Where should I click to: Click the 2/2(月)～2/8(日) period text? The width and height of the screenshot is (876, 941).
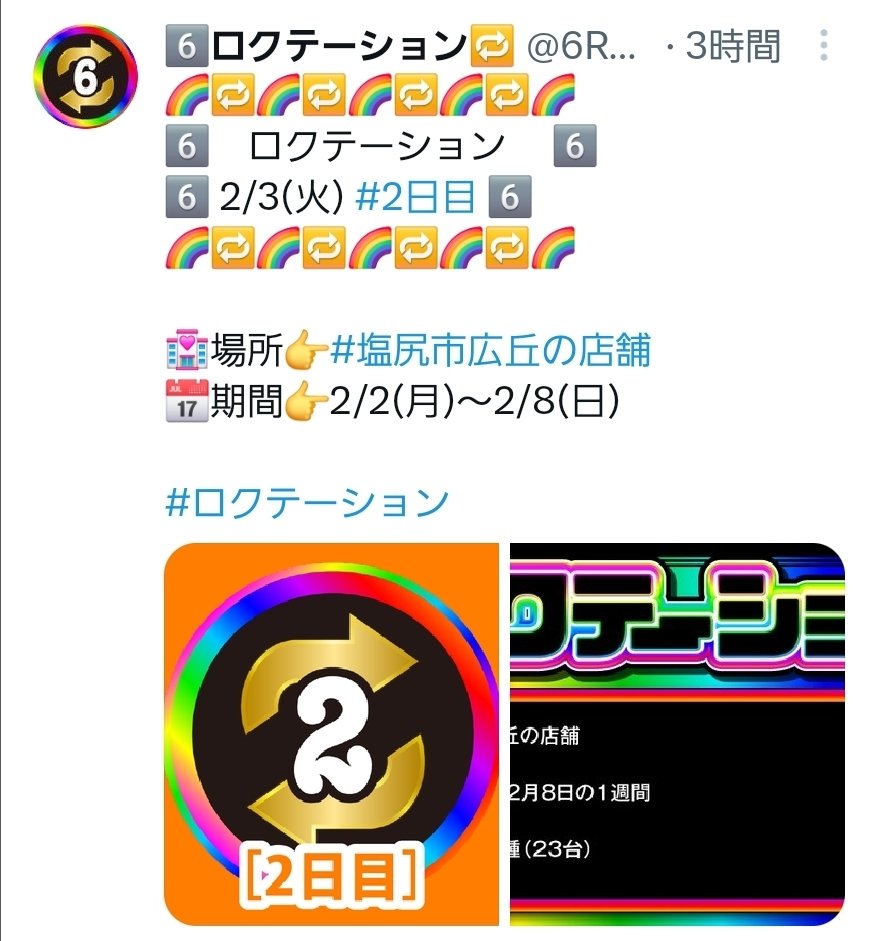pyautogui.click(x=474, y=401)
